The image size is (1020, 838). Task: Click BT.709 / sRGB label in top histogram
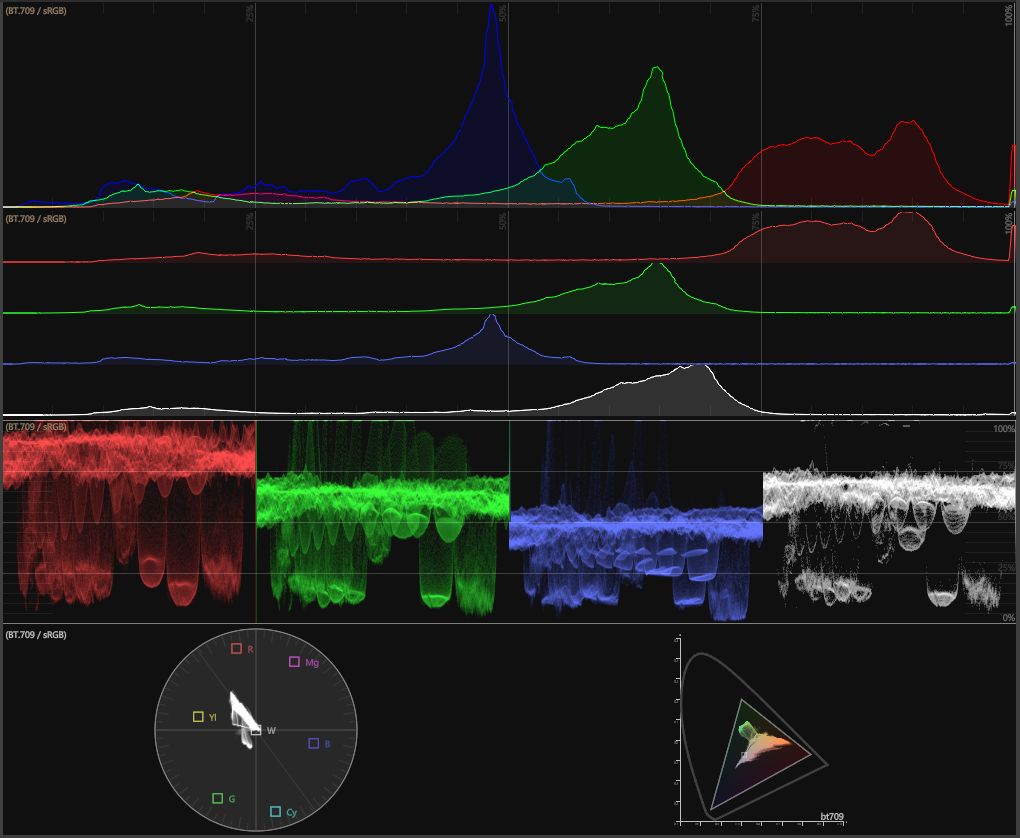[x=37, y=10]
